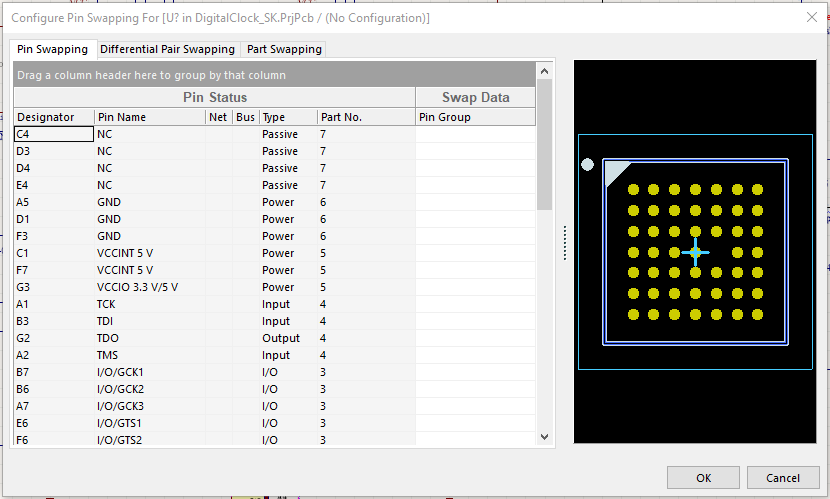Select the Pin Swapping tab

(52, 49)
